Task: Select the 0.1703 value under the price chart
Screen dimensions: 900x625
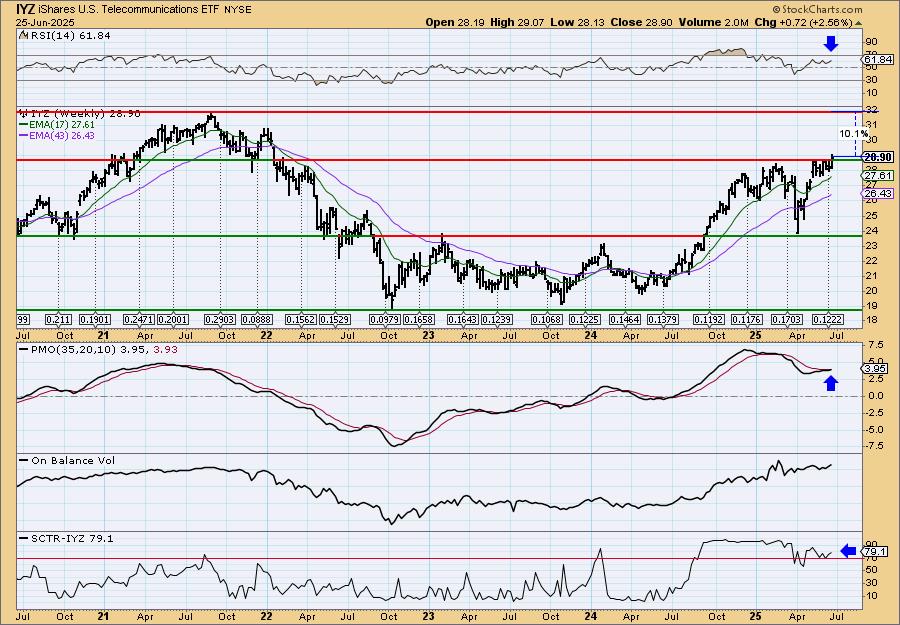Action: (786, 320)
